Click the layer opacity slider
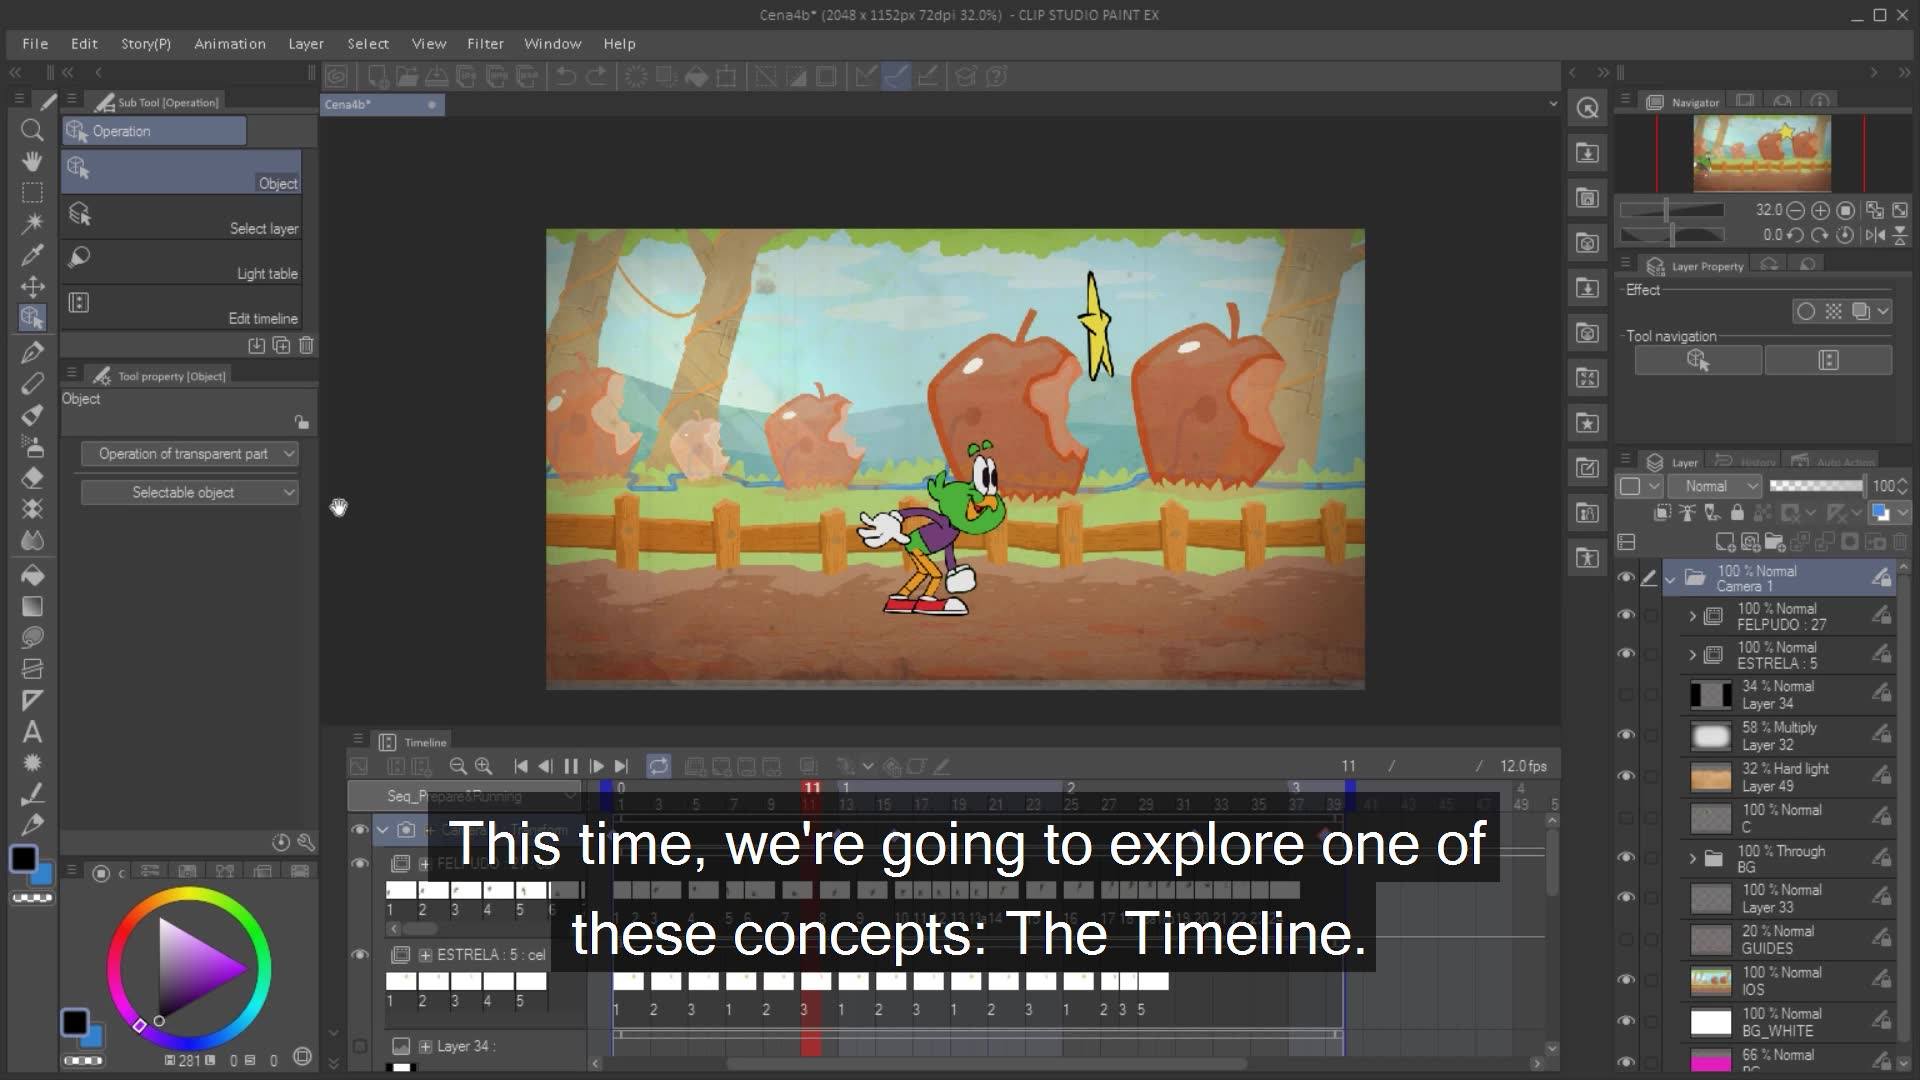Screen dimensions: 1920x1080 [x=1816, y=486]
